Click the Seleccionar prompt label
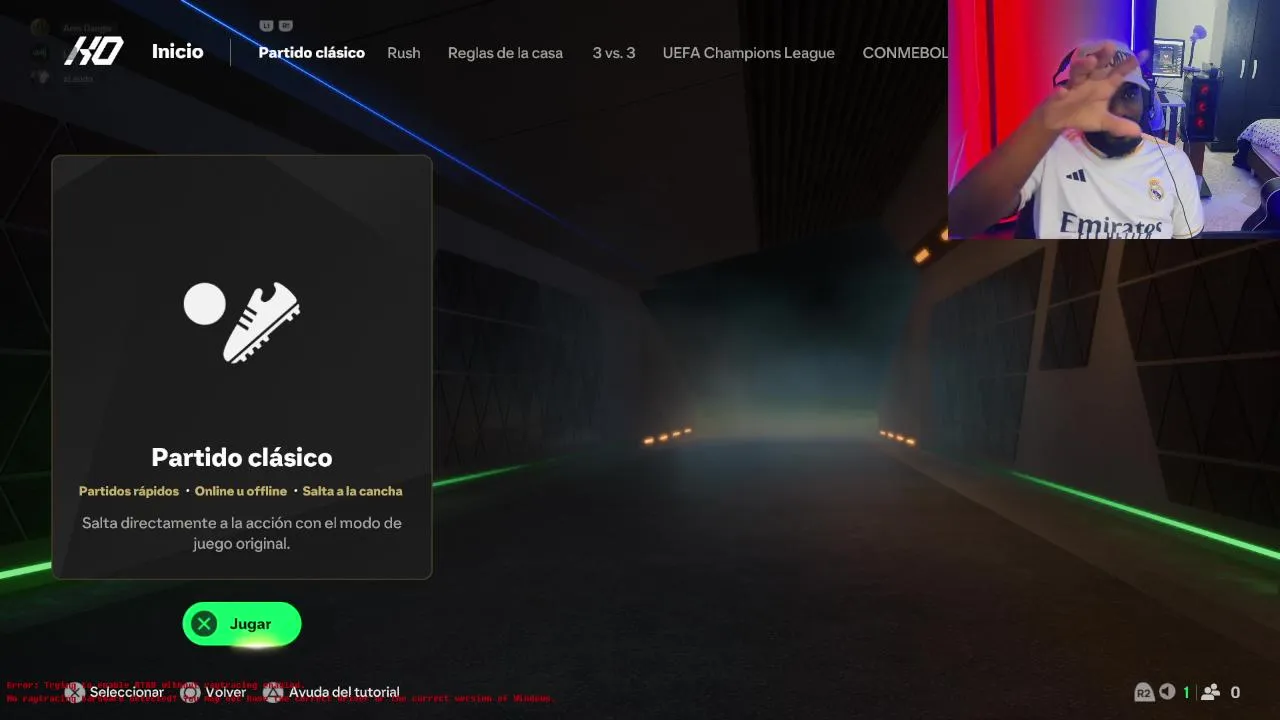Viewport: 1280px width, 720px height. tap(127, 692)
